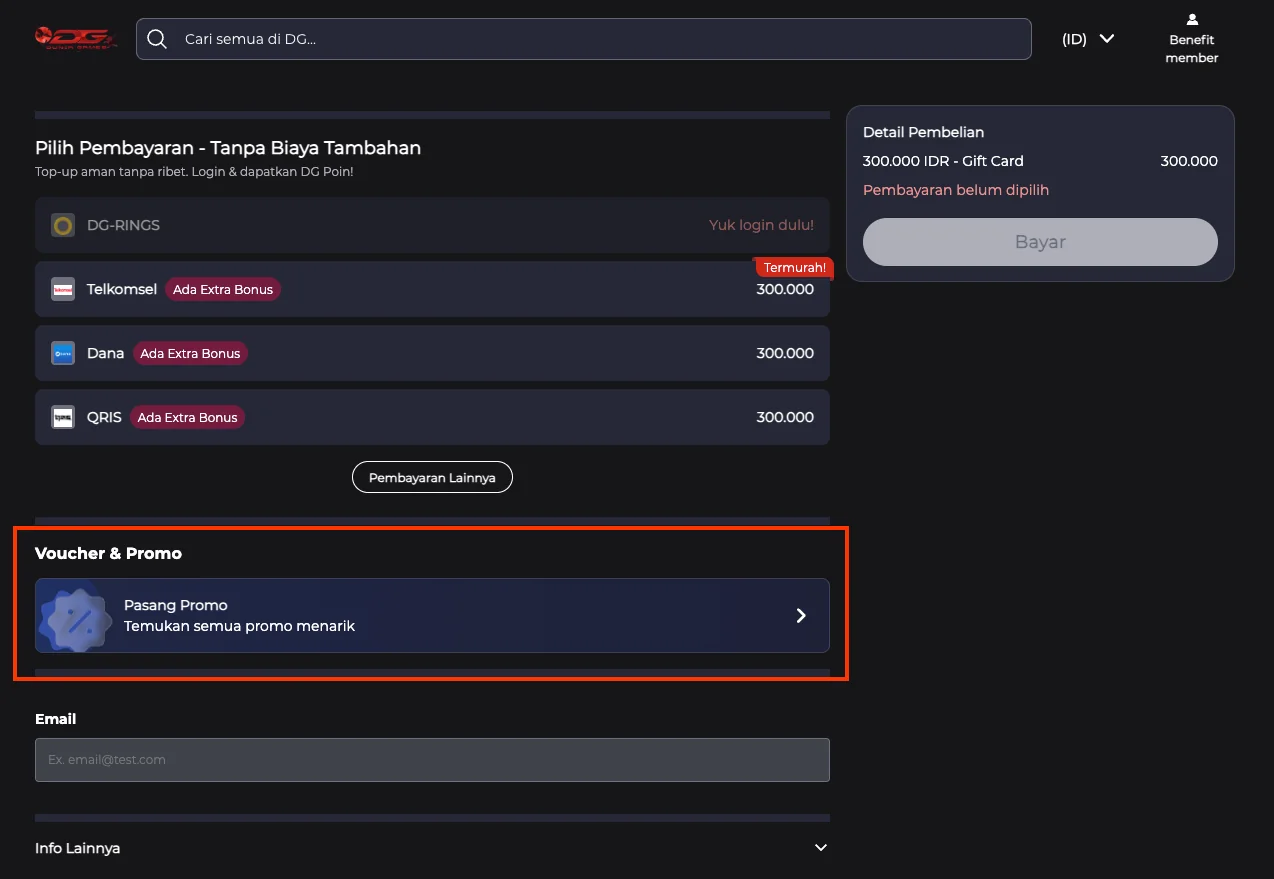
Task: Open the Benefit member link
Action: pyautogui.click(x=1192, y=39)
